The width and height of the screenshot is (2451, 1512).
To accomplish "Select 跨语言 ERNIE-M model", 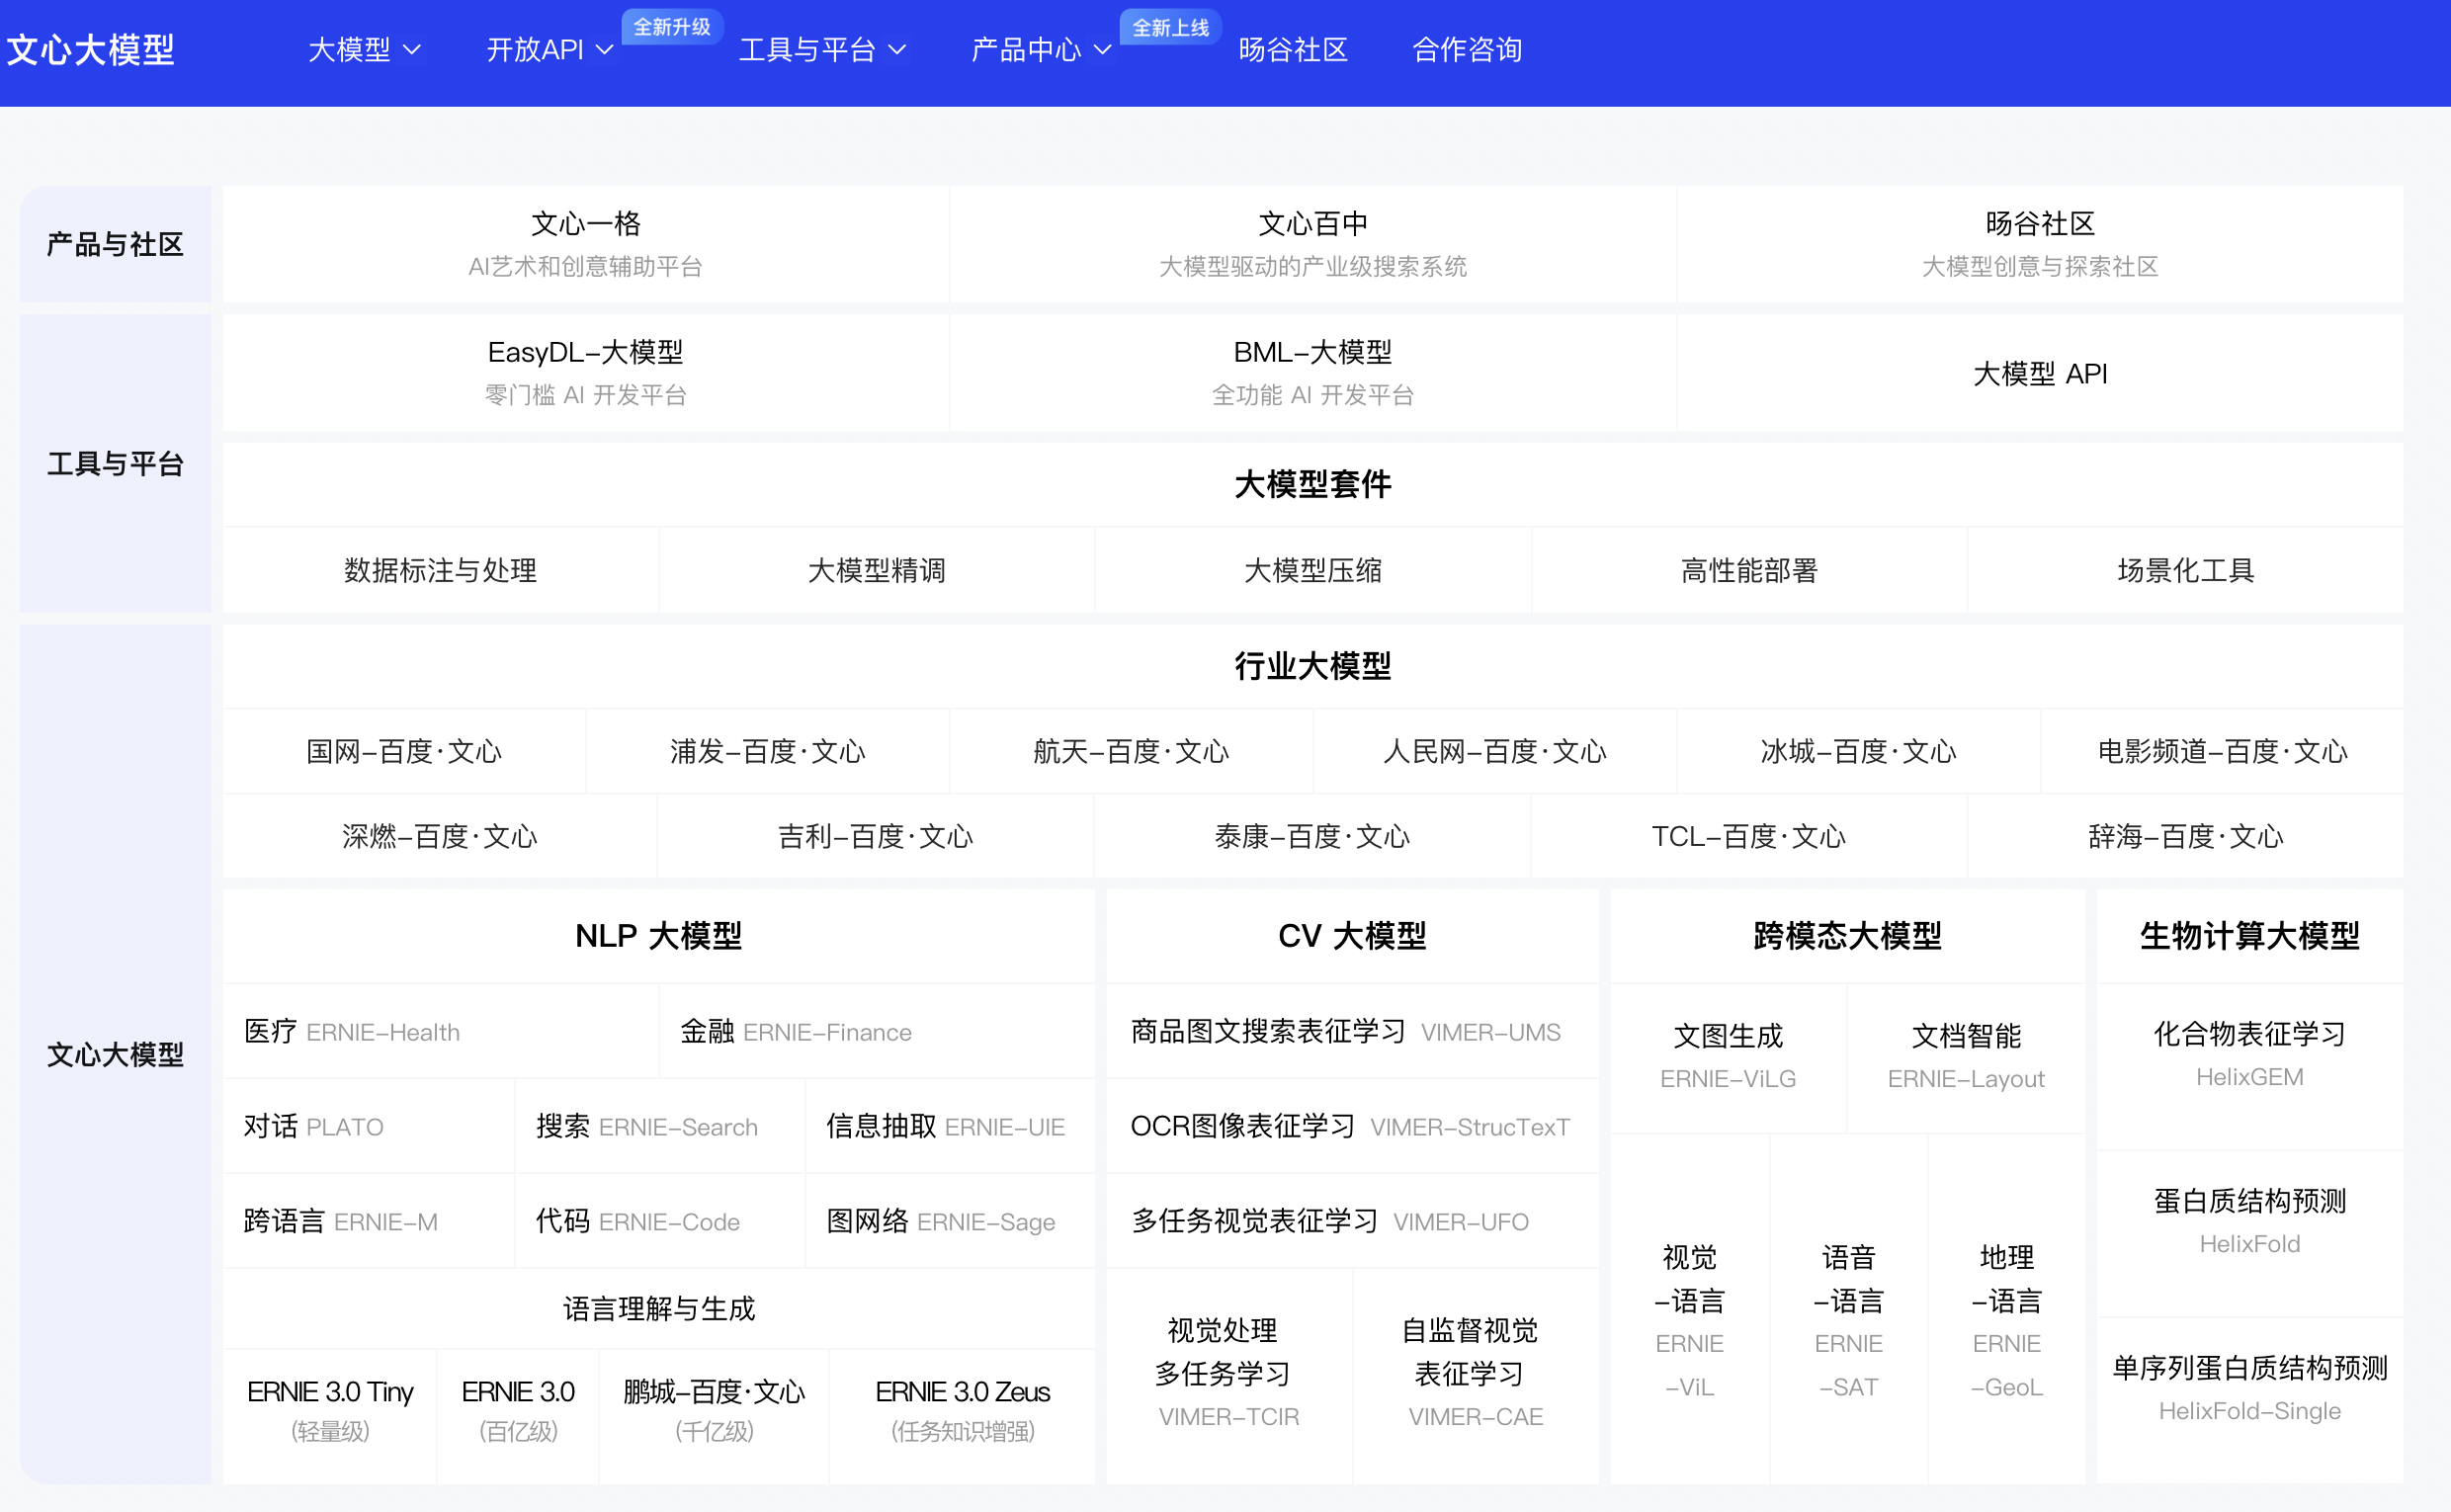I will coord(368,1221).
